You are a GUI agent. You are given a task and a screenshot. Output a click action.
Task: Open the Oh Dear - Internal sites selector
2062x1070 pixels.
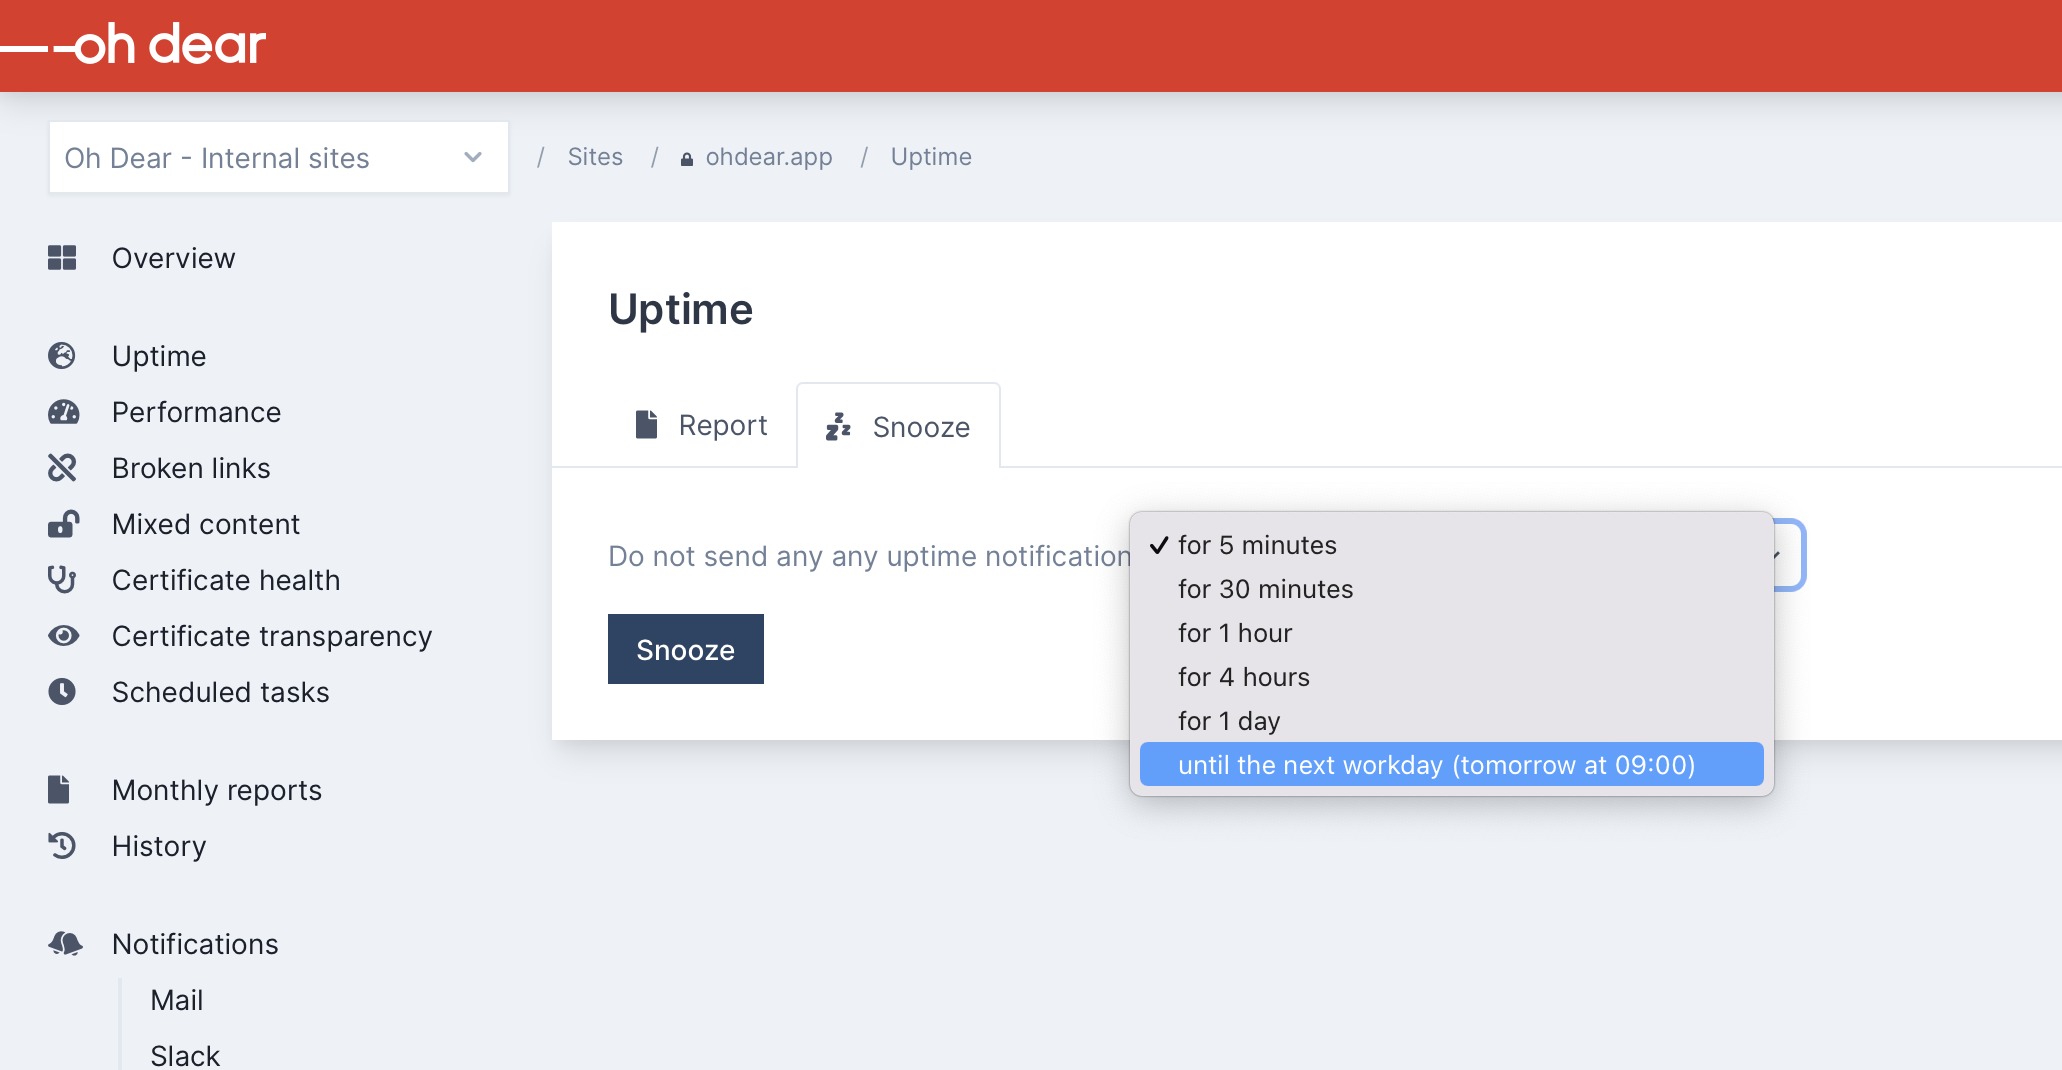(x=279, y=158)
